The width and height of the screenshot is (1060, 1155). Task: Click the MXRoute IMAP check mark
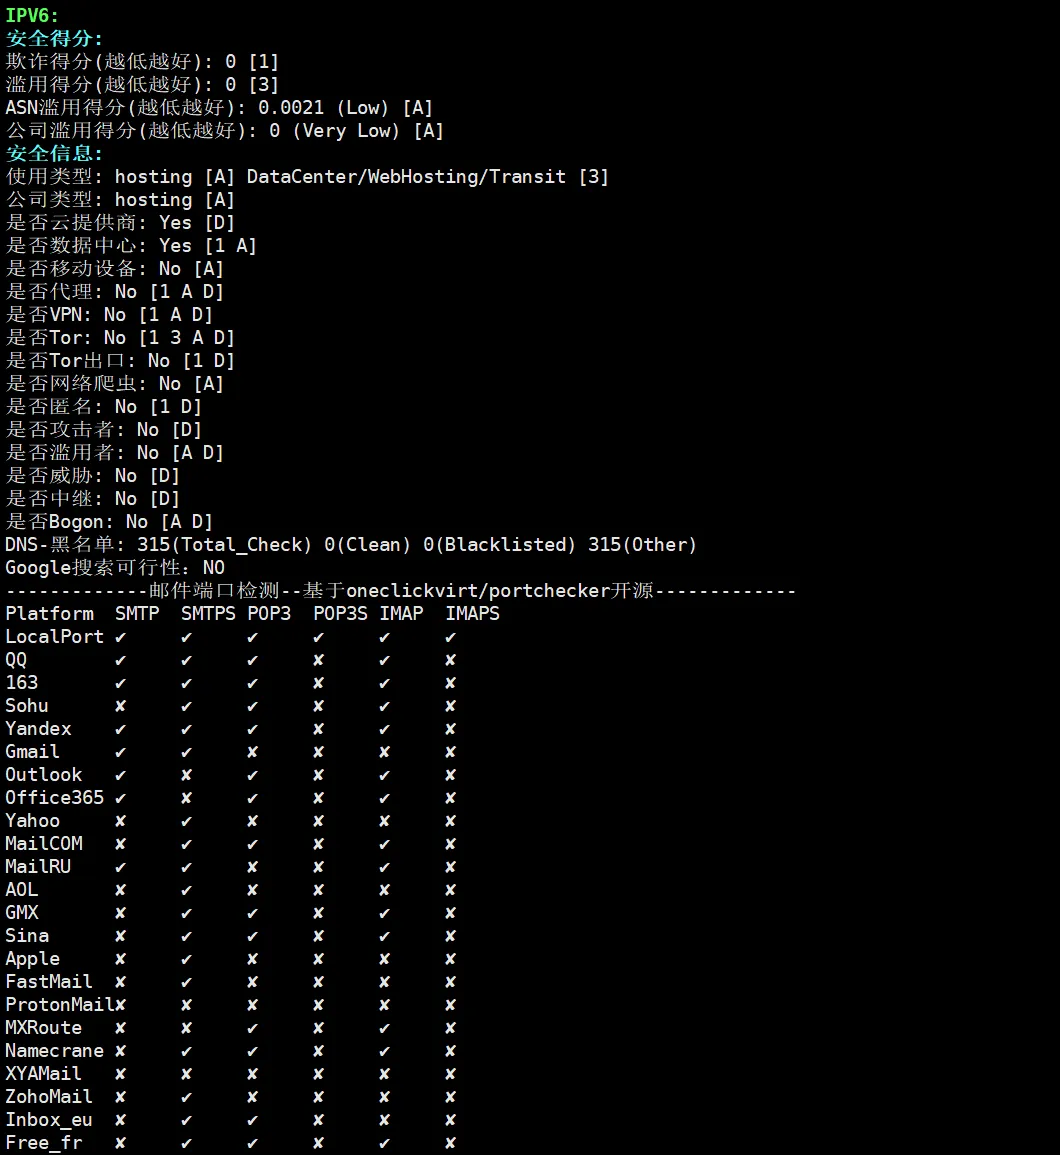384,1028
